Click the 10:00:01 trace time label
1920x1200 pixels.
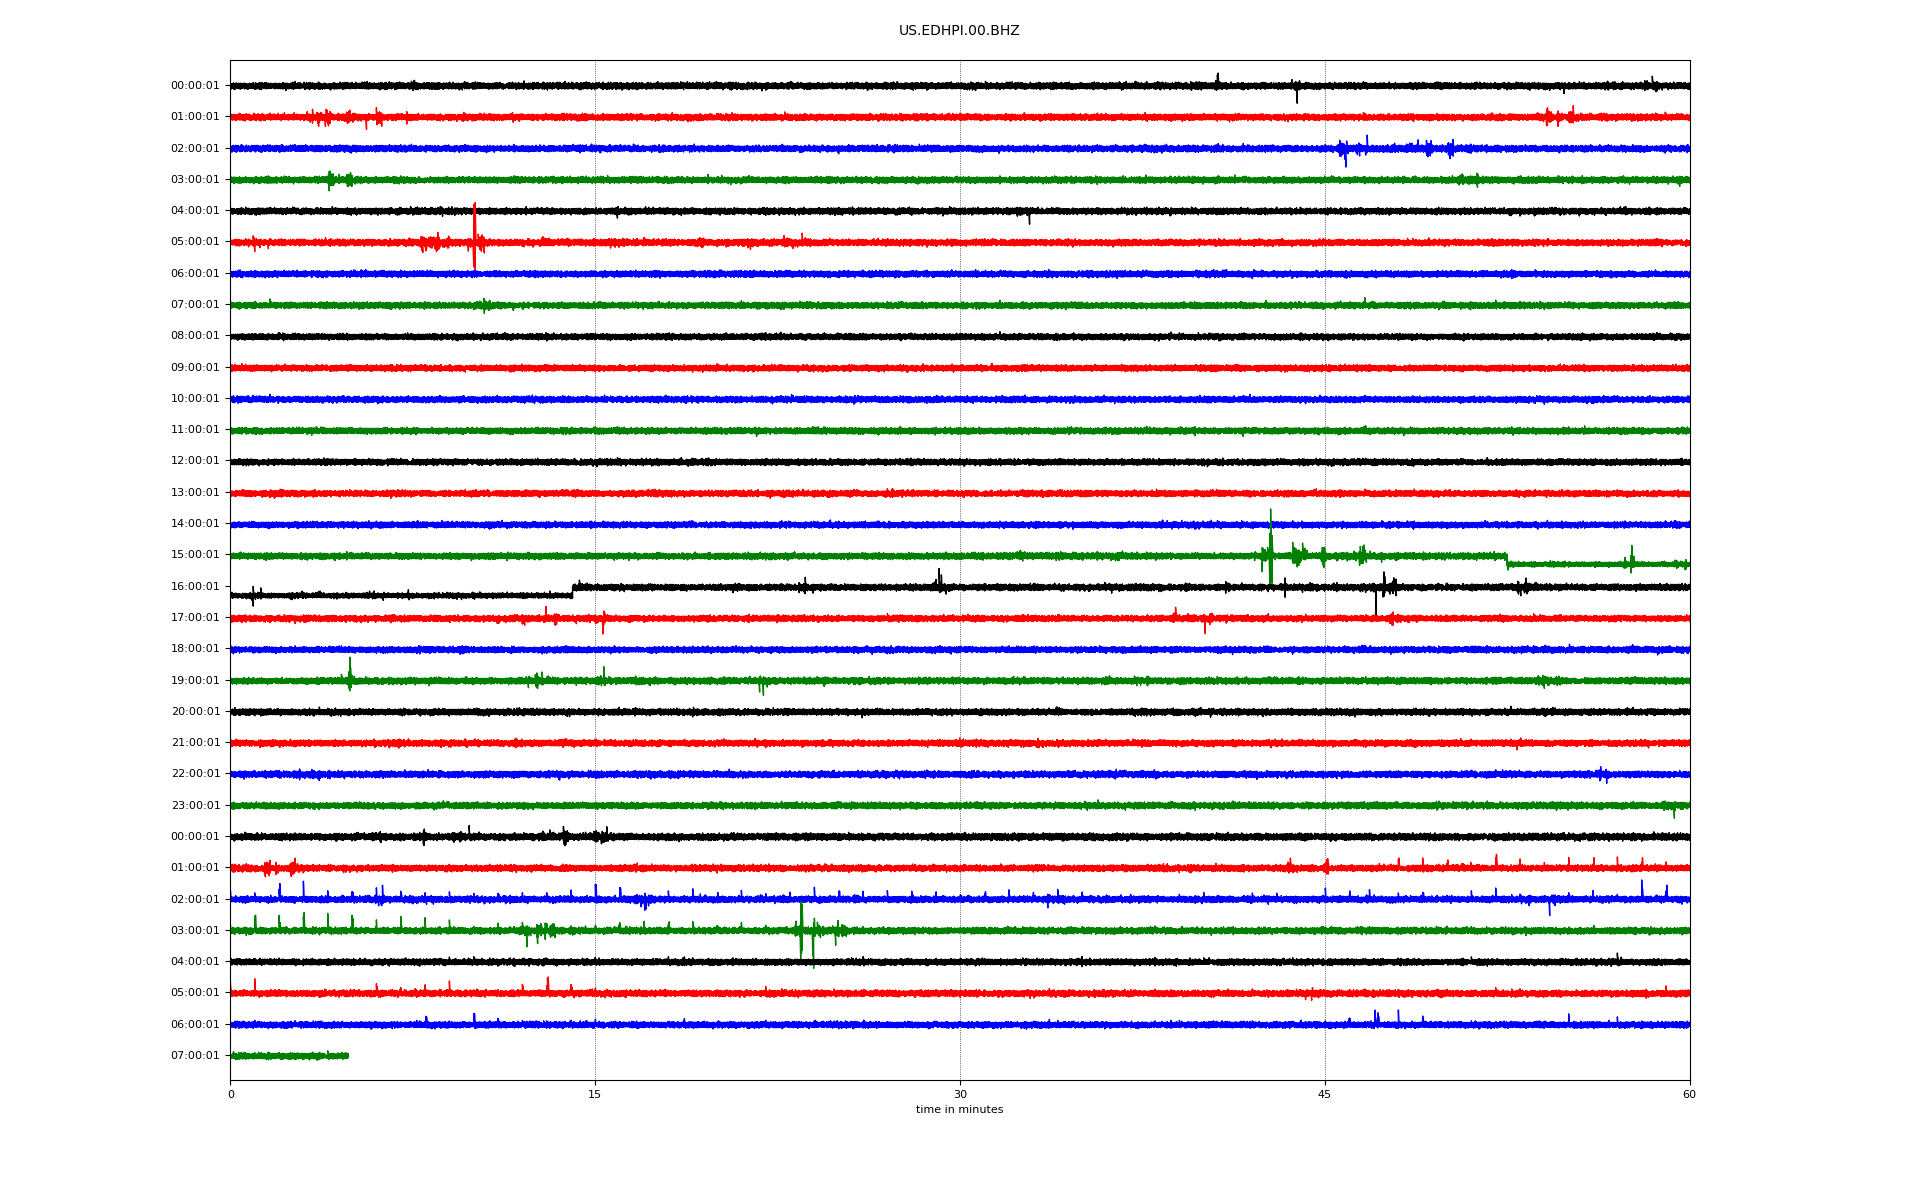pos(195,398)
